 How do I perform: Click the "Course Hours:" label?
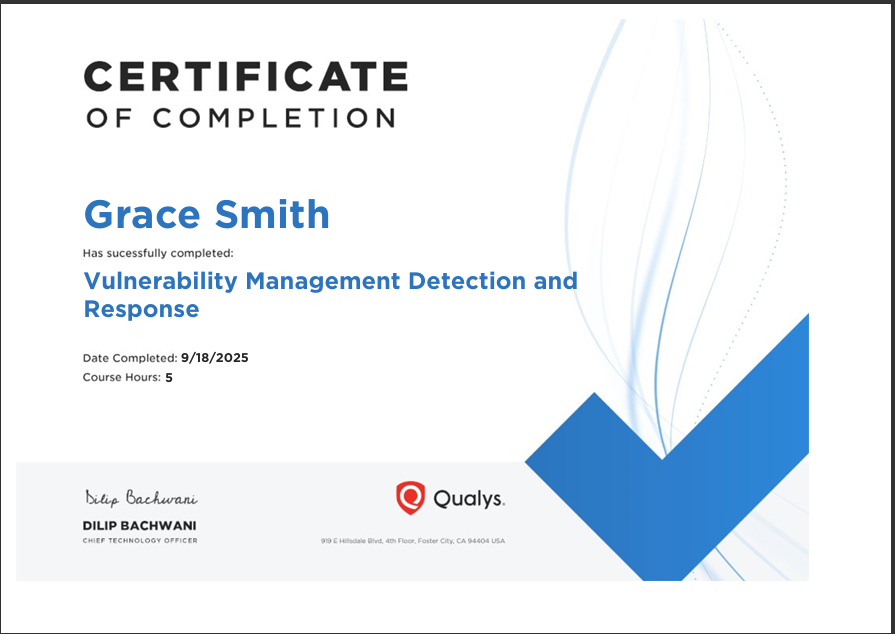pos(122,377)
